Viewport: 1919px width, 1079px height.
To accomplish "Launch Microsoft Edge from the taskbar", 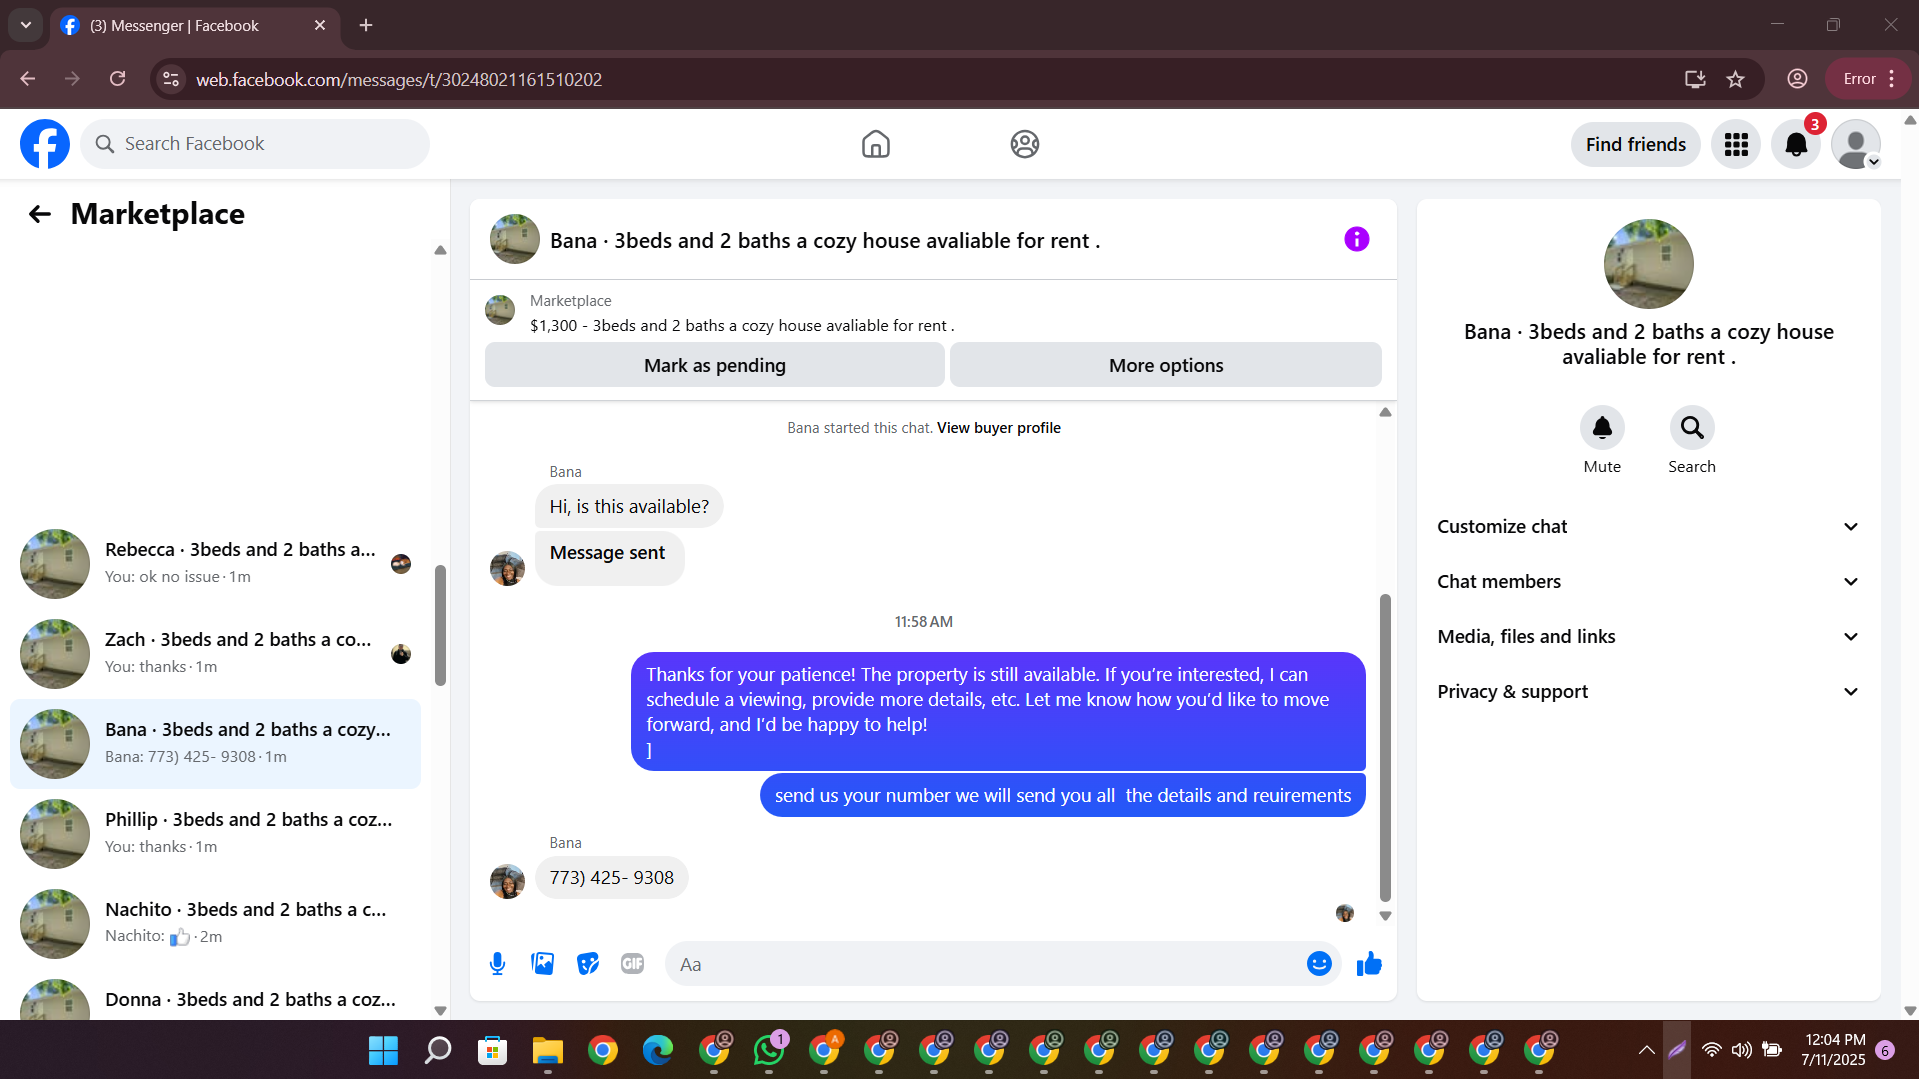I will point(657,1050).
